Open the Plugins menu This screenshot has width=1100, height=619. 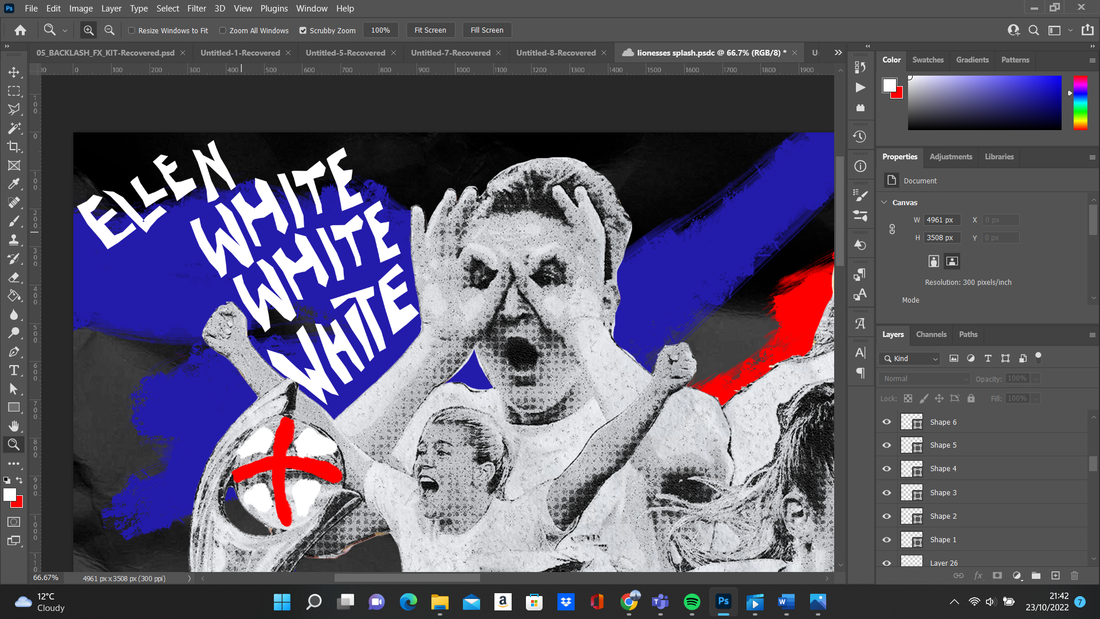274,8
